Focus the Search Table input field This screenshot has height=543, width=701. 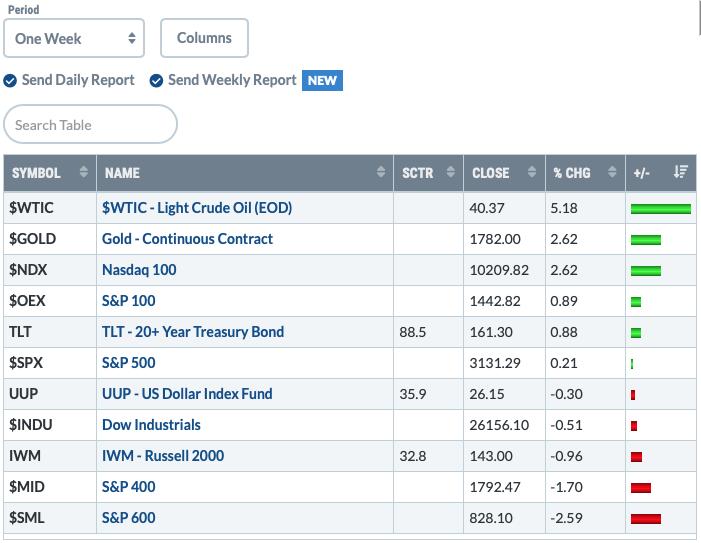tap(90, 124)
